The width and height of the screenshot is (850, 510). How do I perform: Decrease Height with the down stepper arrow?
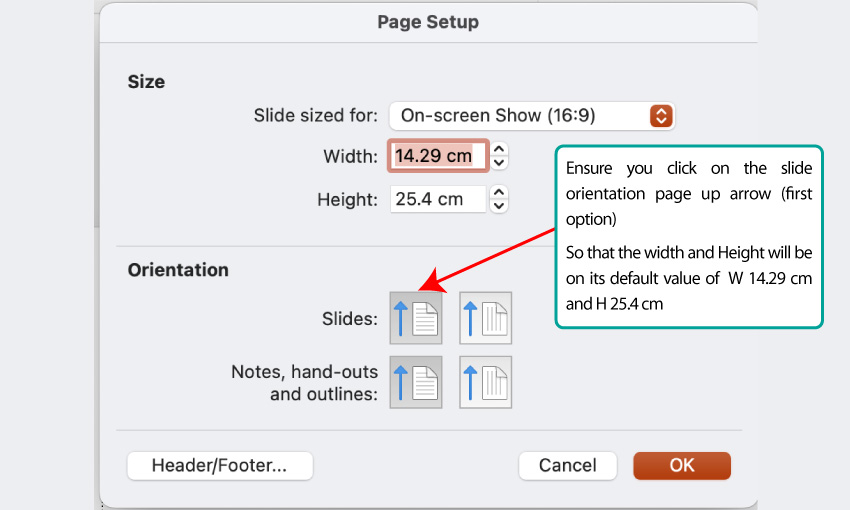click(x=499, y=205)
